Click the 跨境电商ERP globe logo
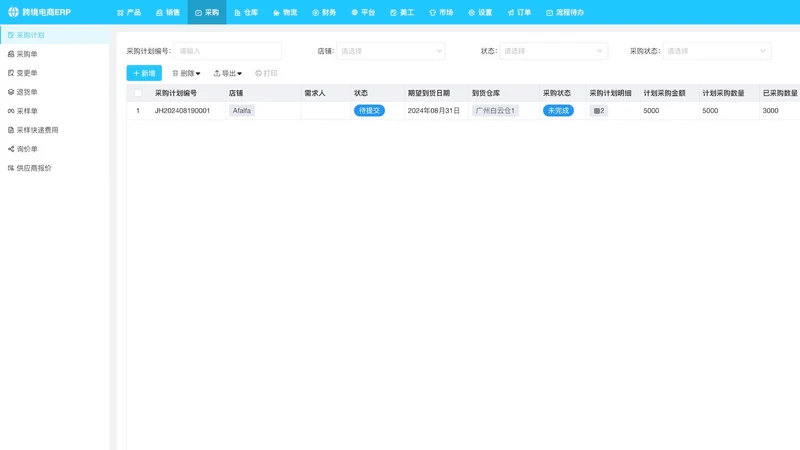Image resolution: width=800 pixels, height=450 pixels. 13,12
